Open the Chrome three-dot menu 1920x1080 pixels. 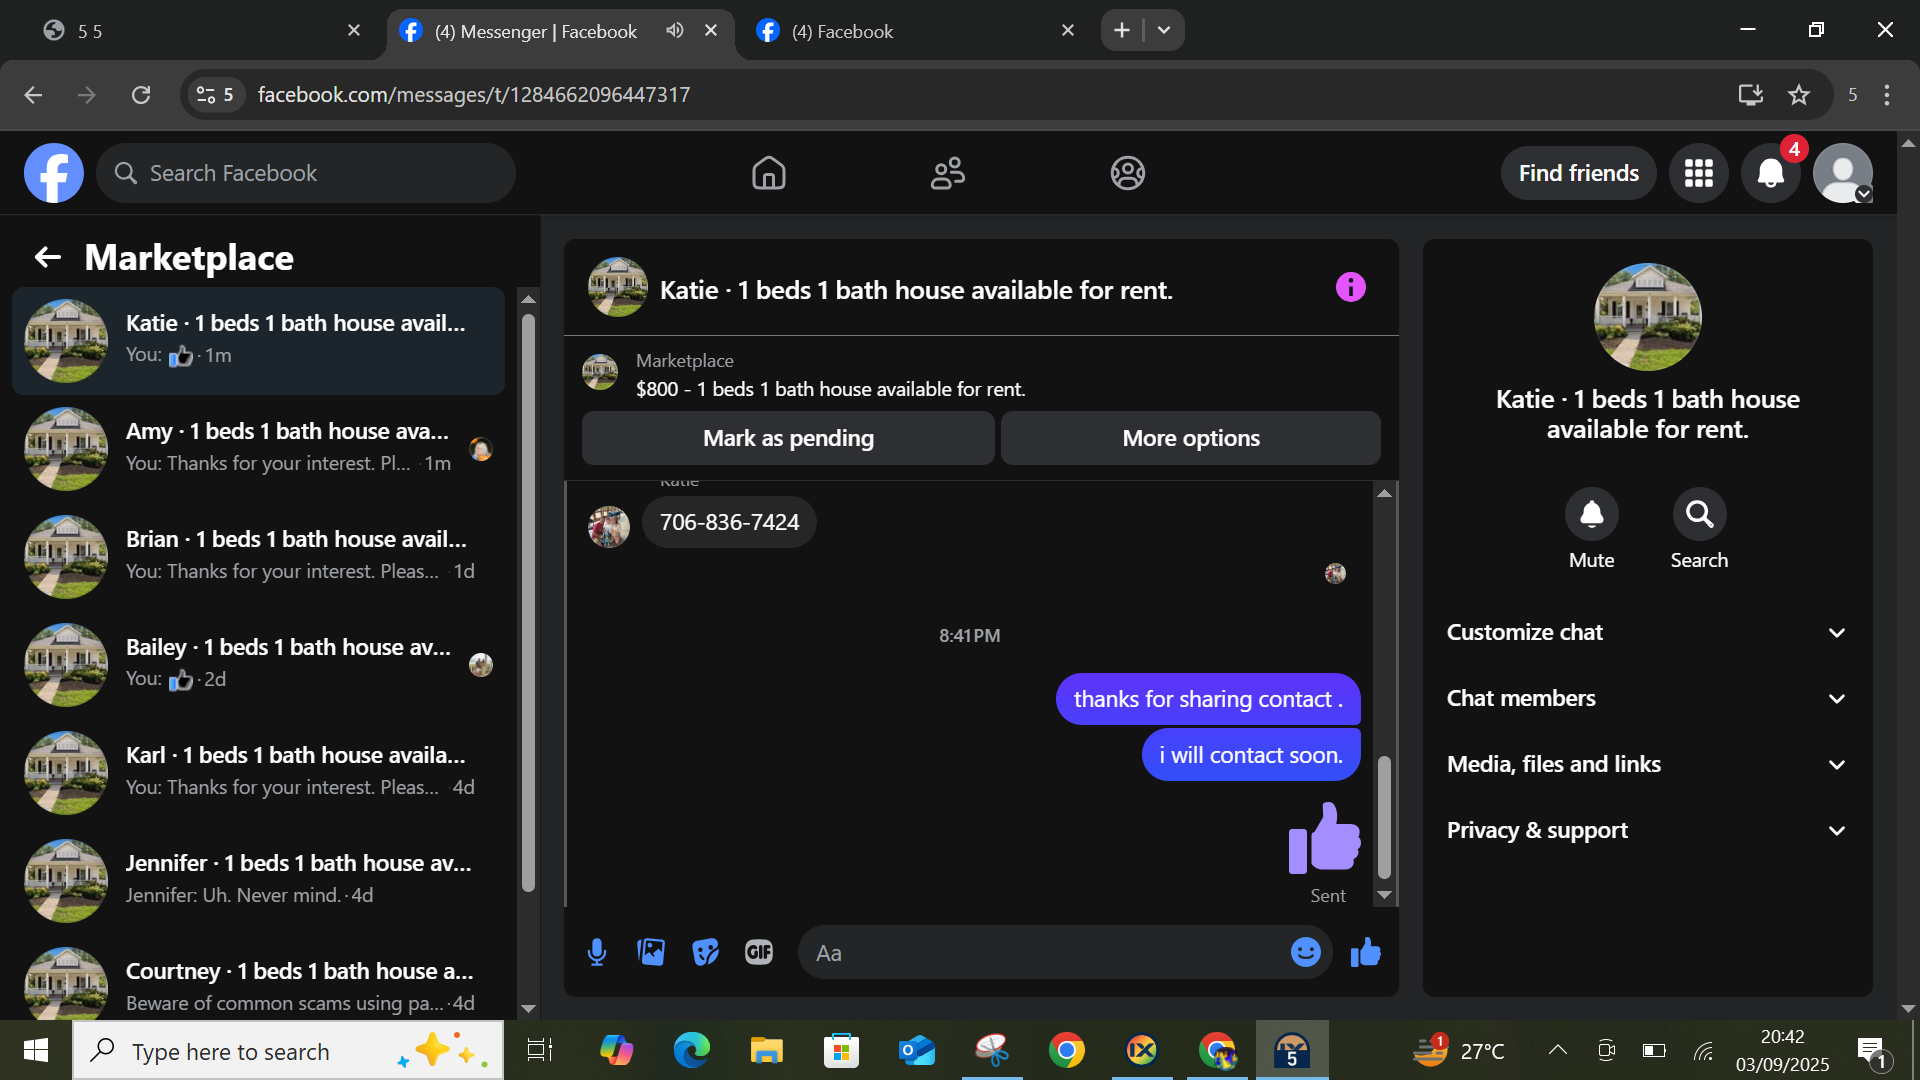click(x=1887, y=95)
